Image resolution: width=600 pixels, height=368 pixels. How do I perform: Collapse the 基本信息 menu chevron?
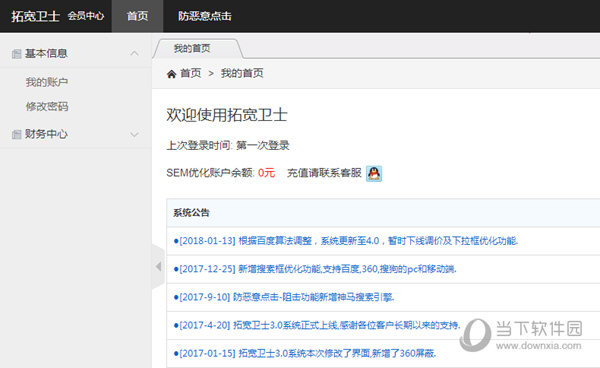tap(134, 53)
